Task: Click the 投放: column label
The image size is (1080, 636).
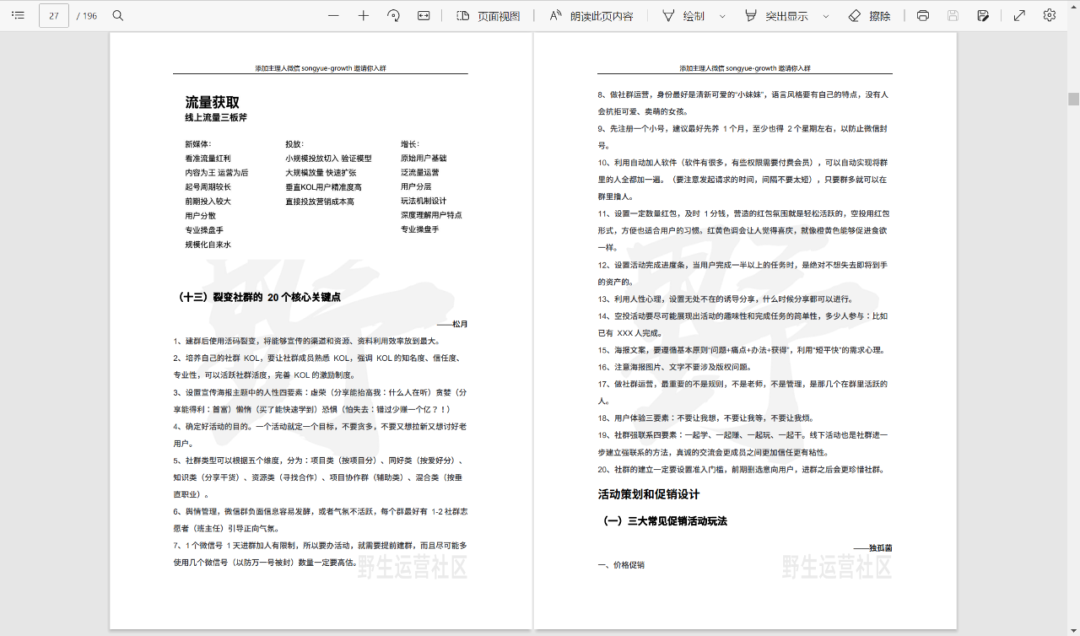Action: tap(294, 144)
